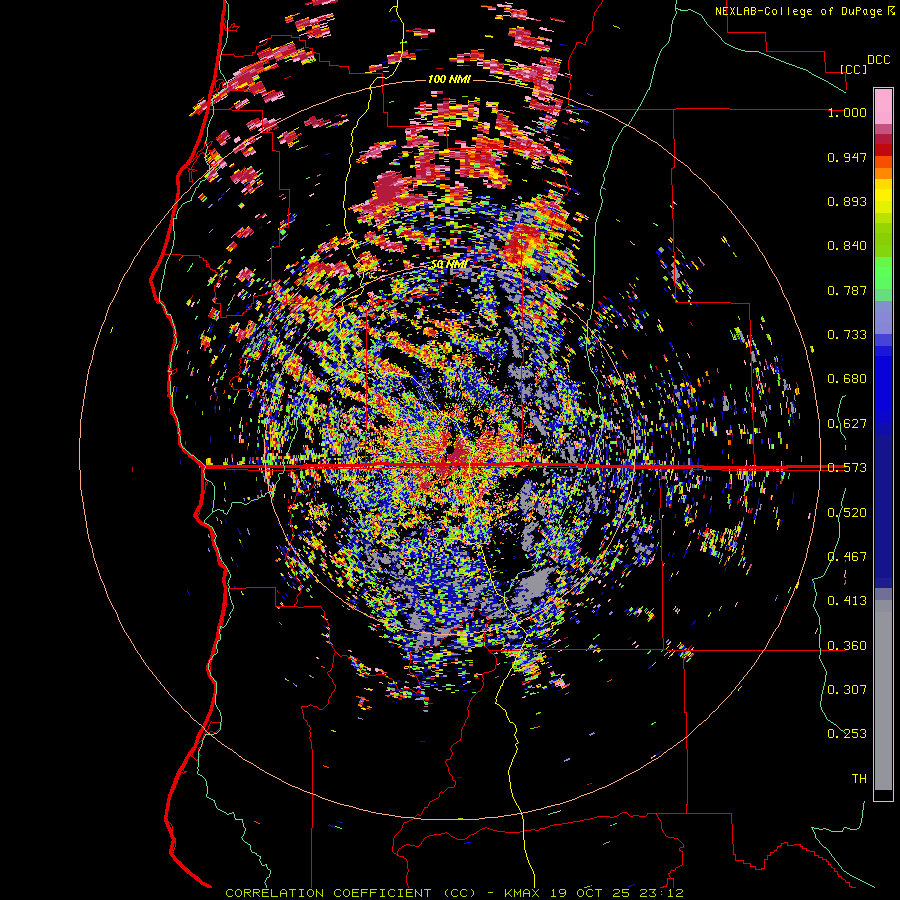
Task: Select the 0.360 color scale value
Action: (x=847, y=646)
